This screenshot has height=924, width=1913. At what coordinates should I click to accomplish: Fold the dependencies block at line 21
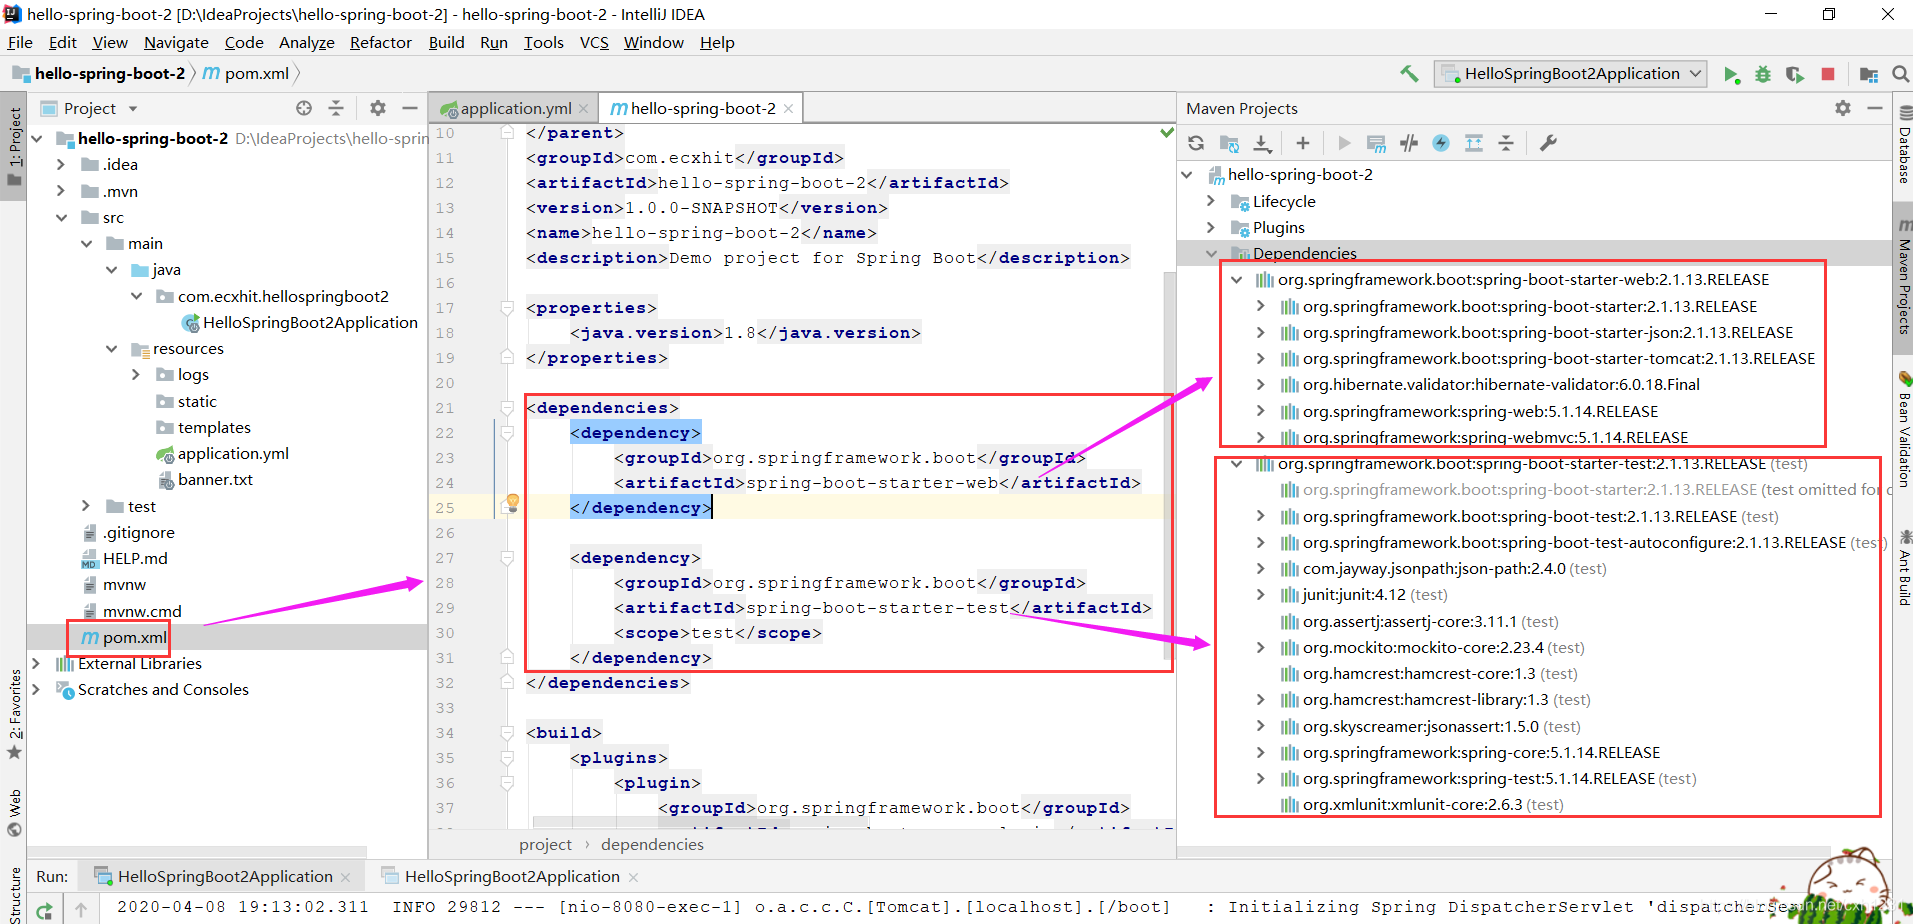pos(507,408)
